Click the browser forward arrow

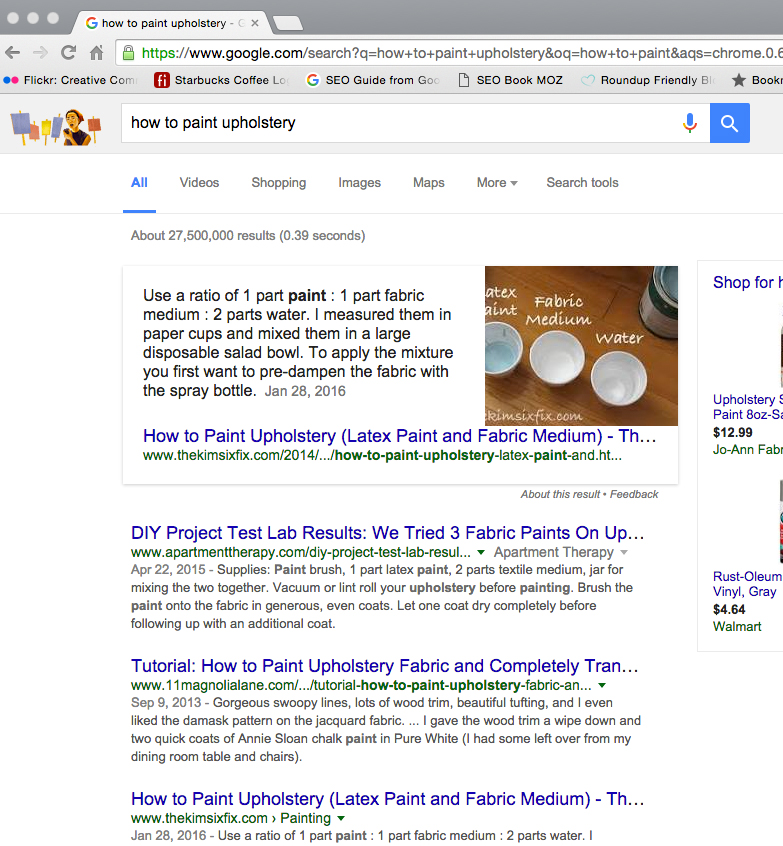[x=40, y=53]
